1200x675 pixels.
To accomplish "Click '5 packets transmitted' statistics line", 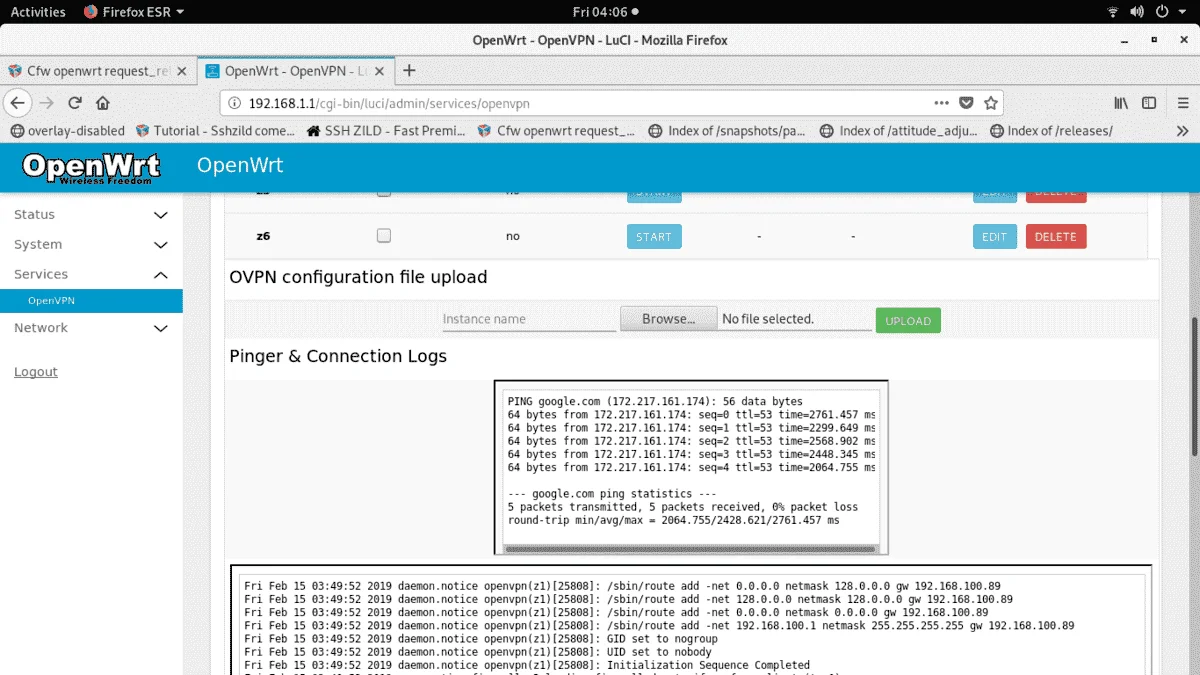I will (x=683, y=507).
